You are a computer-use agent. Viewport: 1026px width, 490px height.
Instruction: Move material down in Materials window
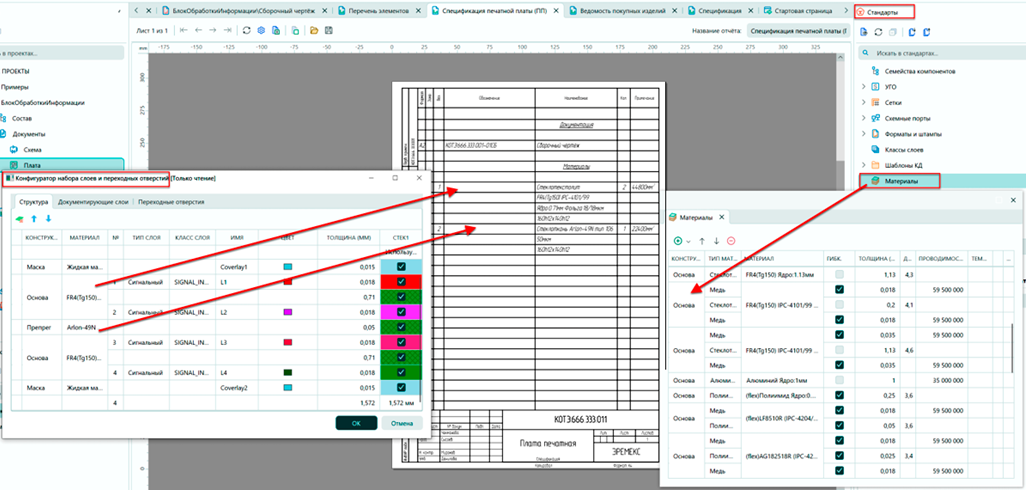(x=716, y=241)
